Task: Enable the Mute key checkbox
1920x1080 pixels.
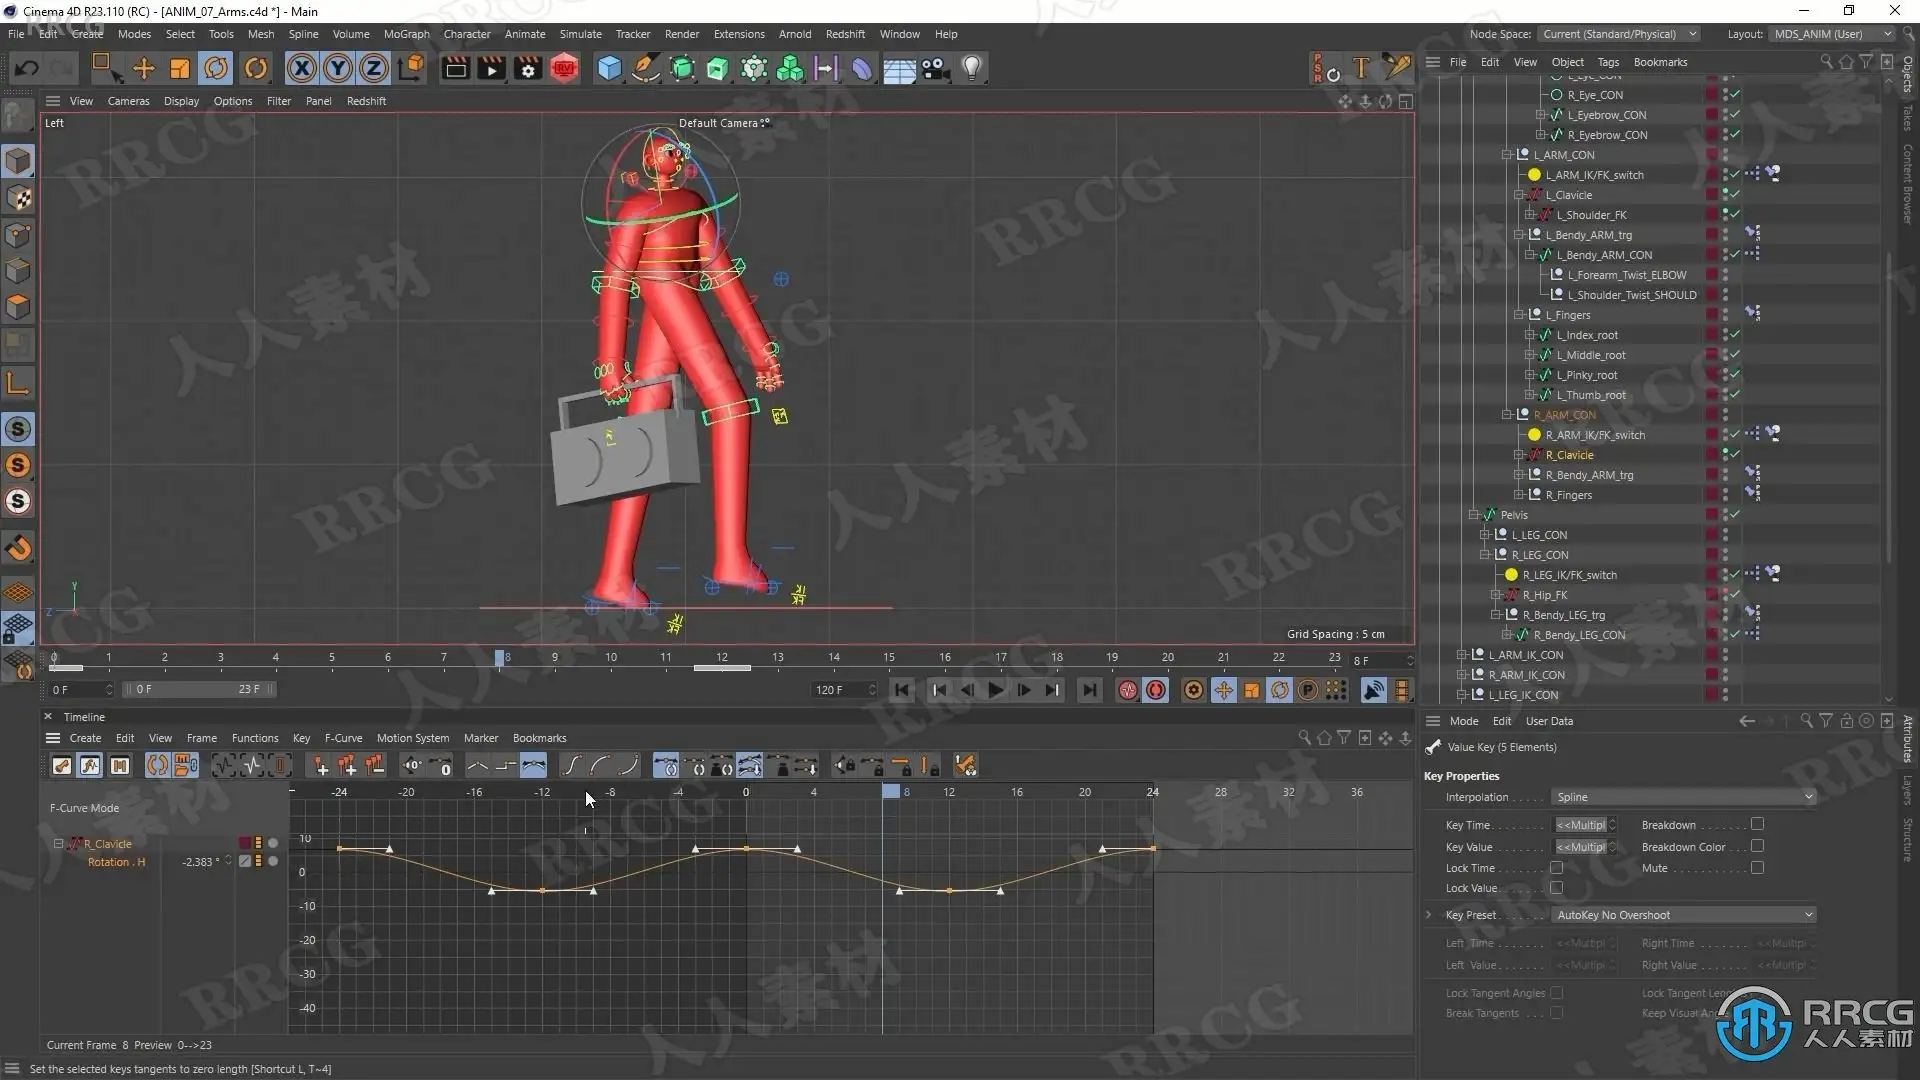Action: pos(1757,868)
